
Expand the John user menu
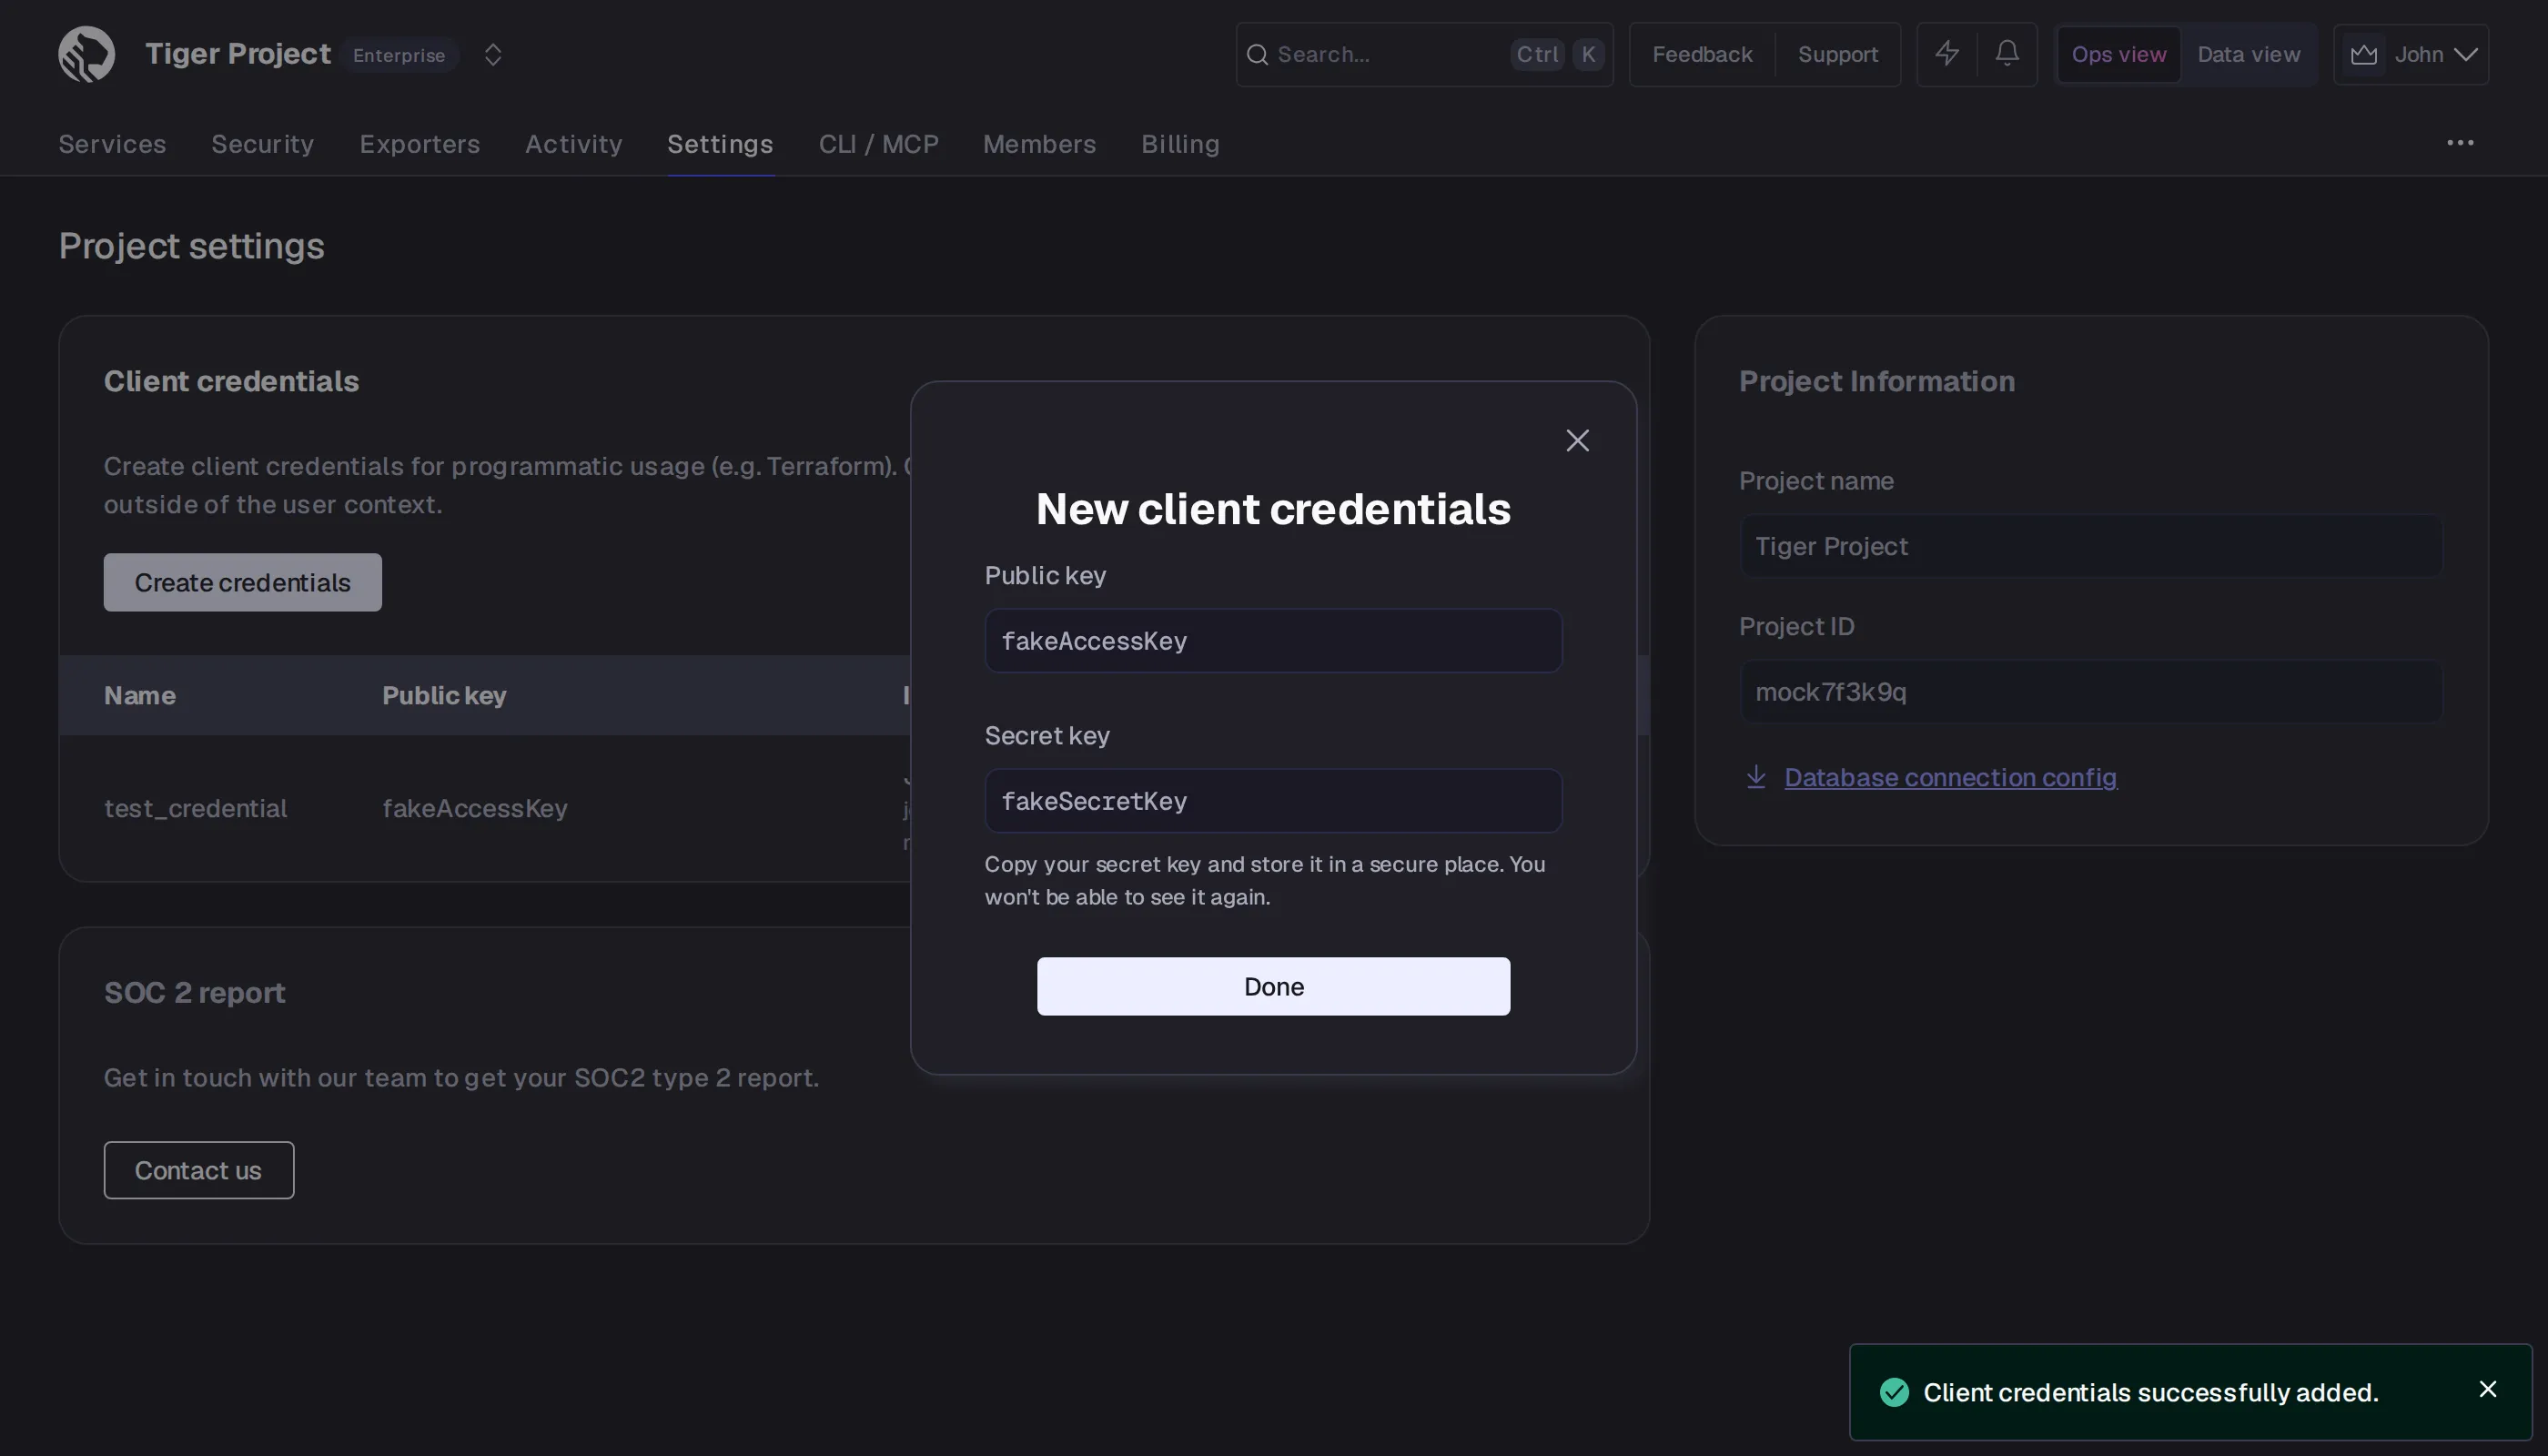click(2410, 54)
